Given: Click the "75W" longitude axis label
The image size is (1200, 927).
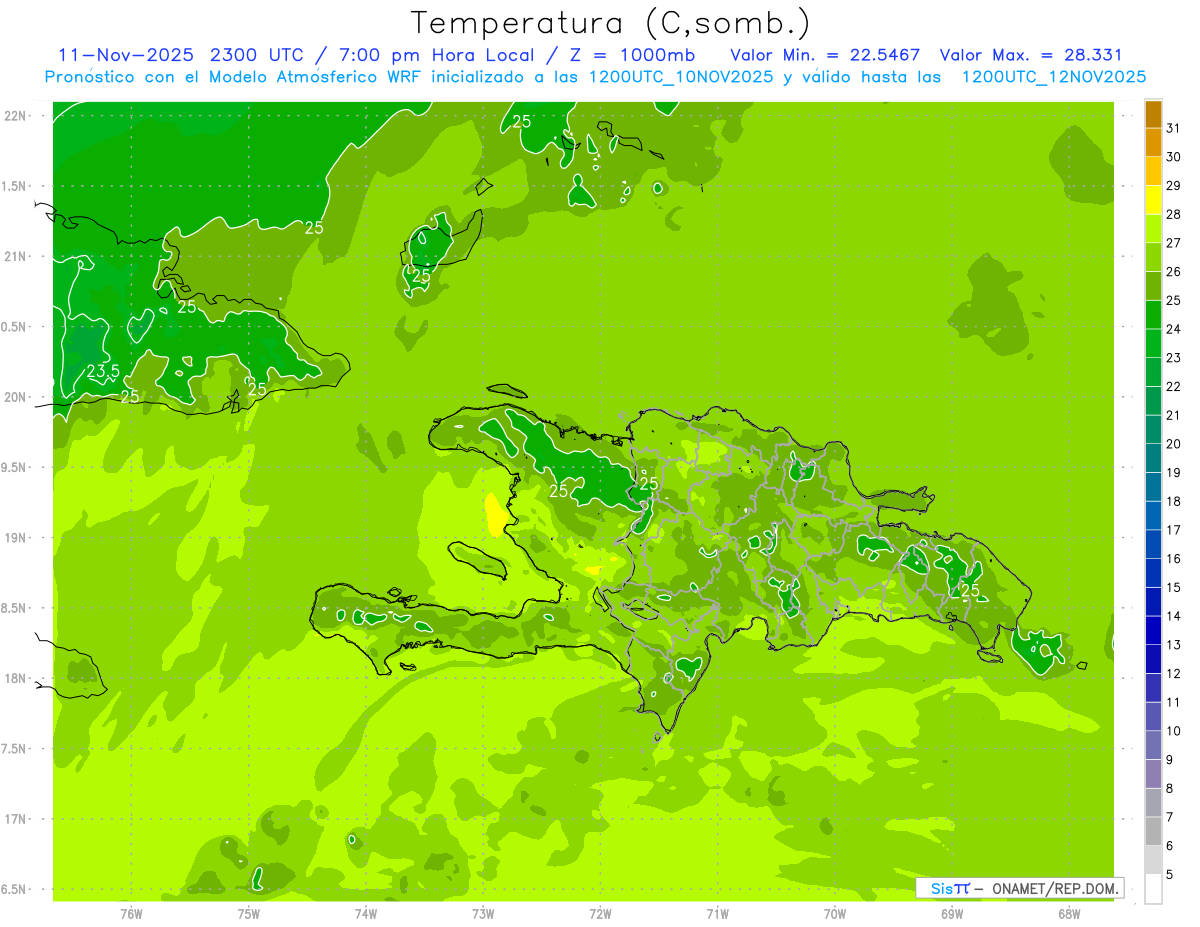Looking at the screenshot, I should [x=249, y=913].
